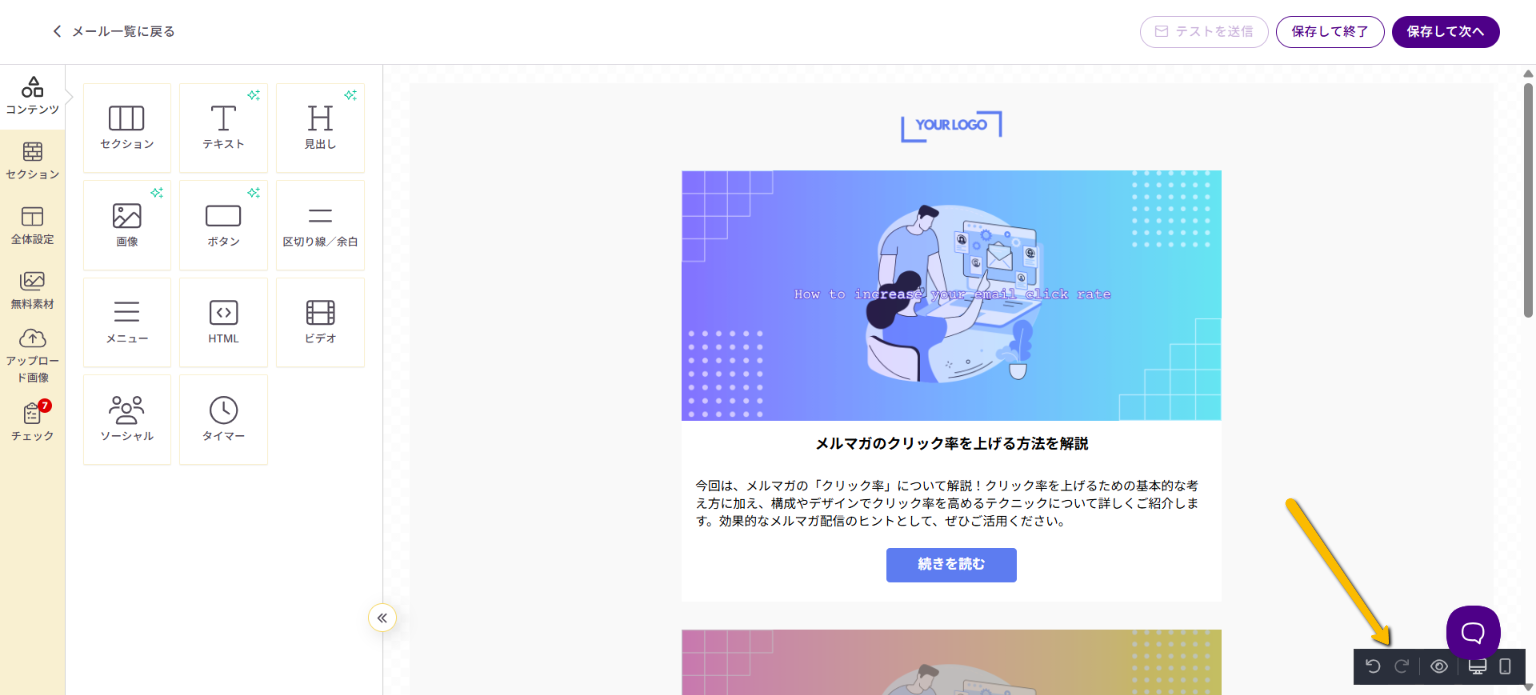This screenshot has width=1536, height=695.
Task: Click the vertical scrollbar of the editor
Action: (1528, 200)
